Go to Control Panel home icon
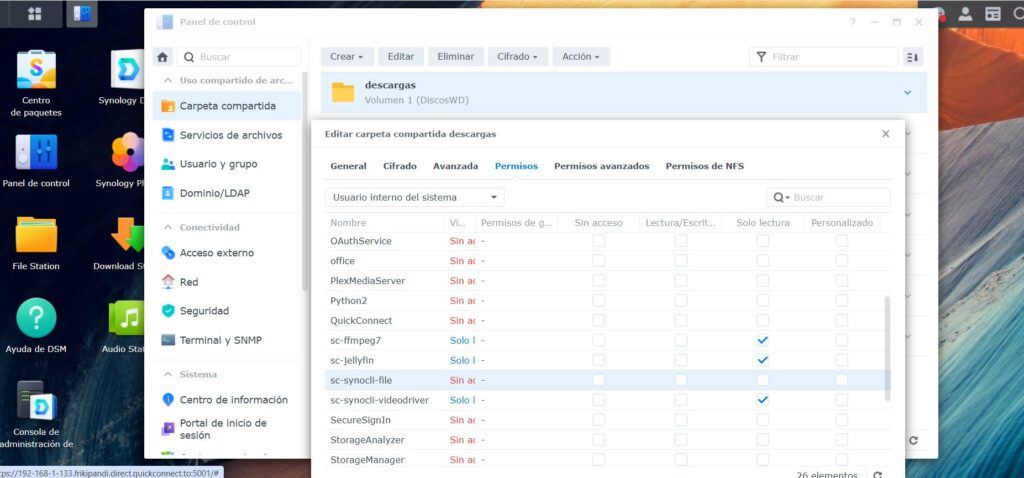 coord(164,57)
